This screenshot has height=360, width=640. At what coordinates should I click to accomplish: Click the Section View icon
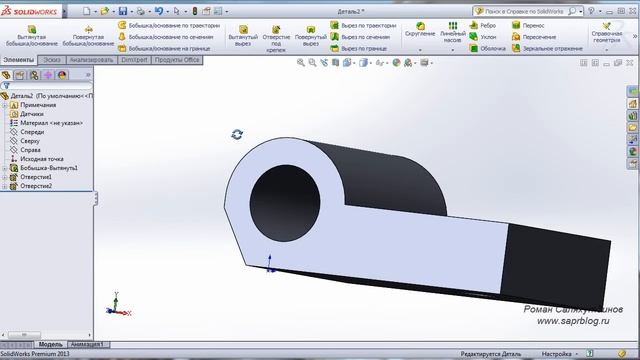(335, 63)
